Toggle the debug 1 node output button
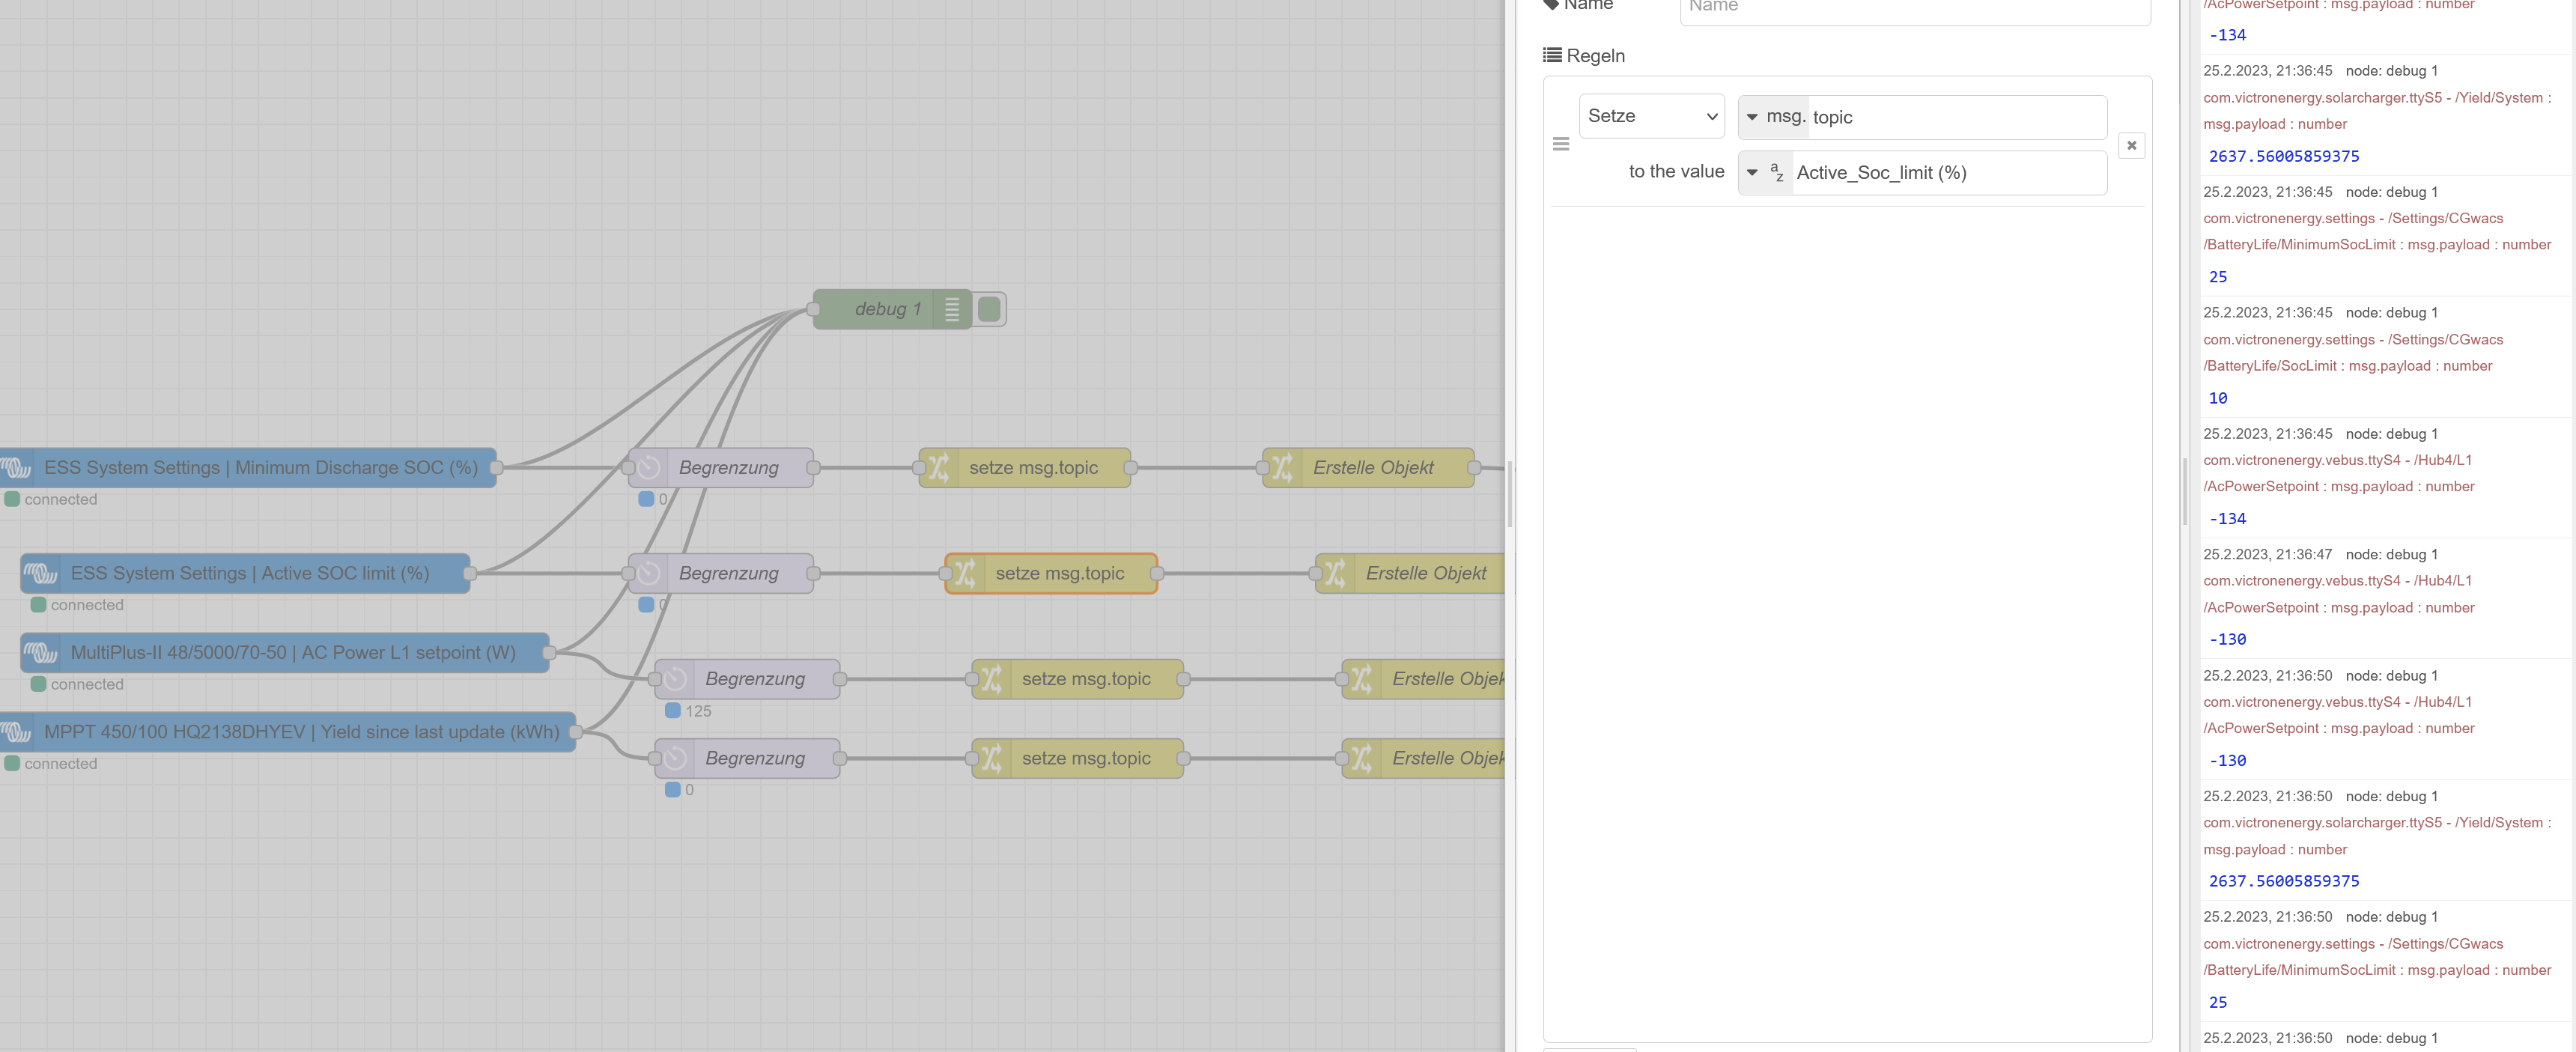Screen dimensions: 2576x1052 tap(988, 309)
